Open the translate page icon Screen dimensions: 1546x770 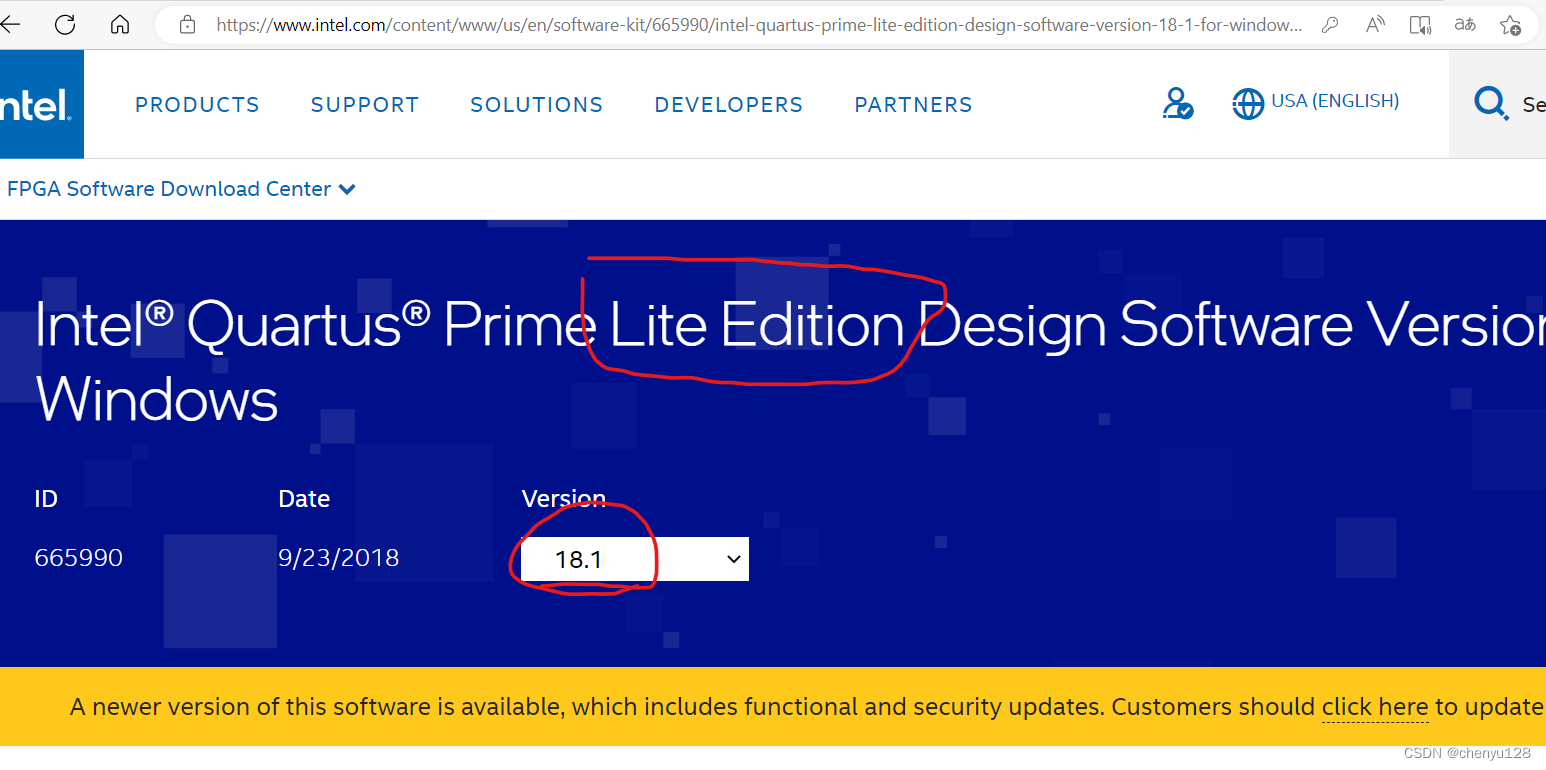pos(1465,25)
